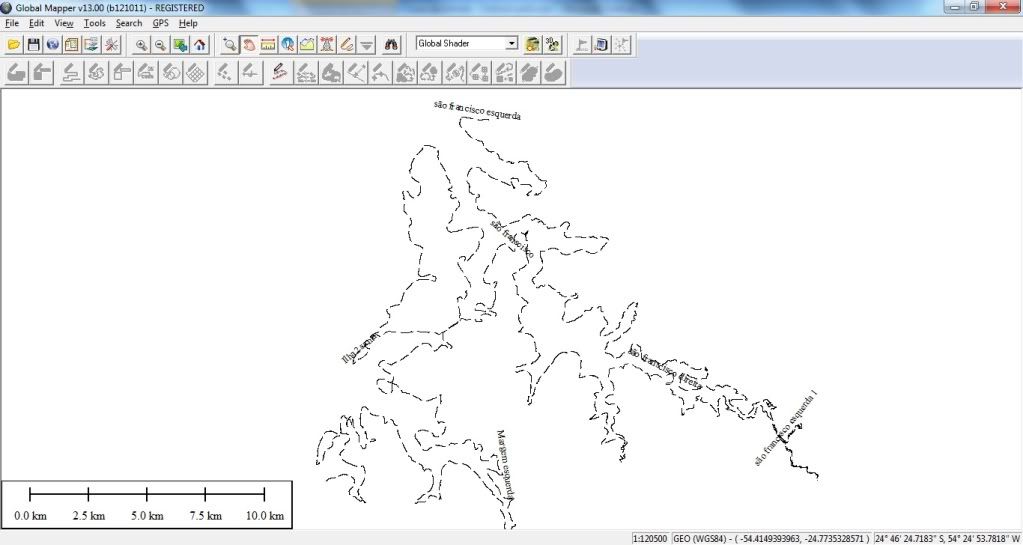Viewport: 1023px width, 545px height.
Task: Click the Save floppy disk icon
Action: pyautogui.click(x=33, y=44)
